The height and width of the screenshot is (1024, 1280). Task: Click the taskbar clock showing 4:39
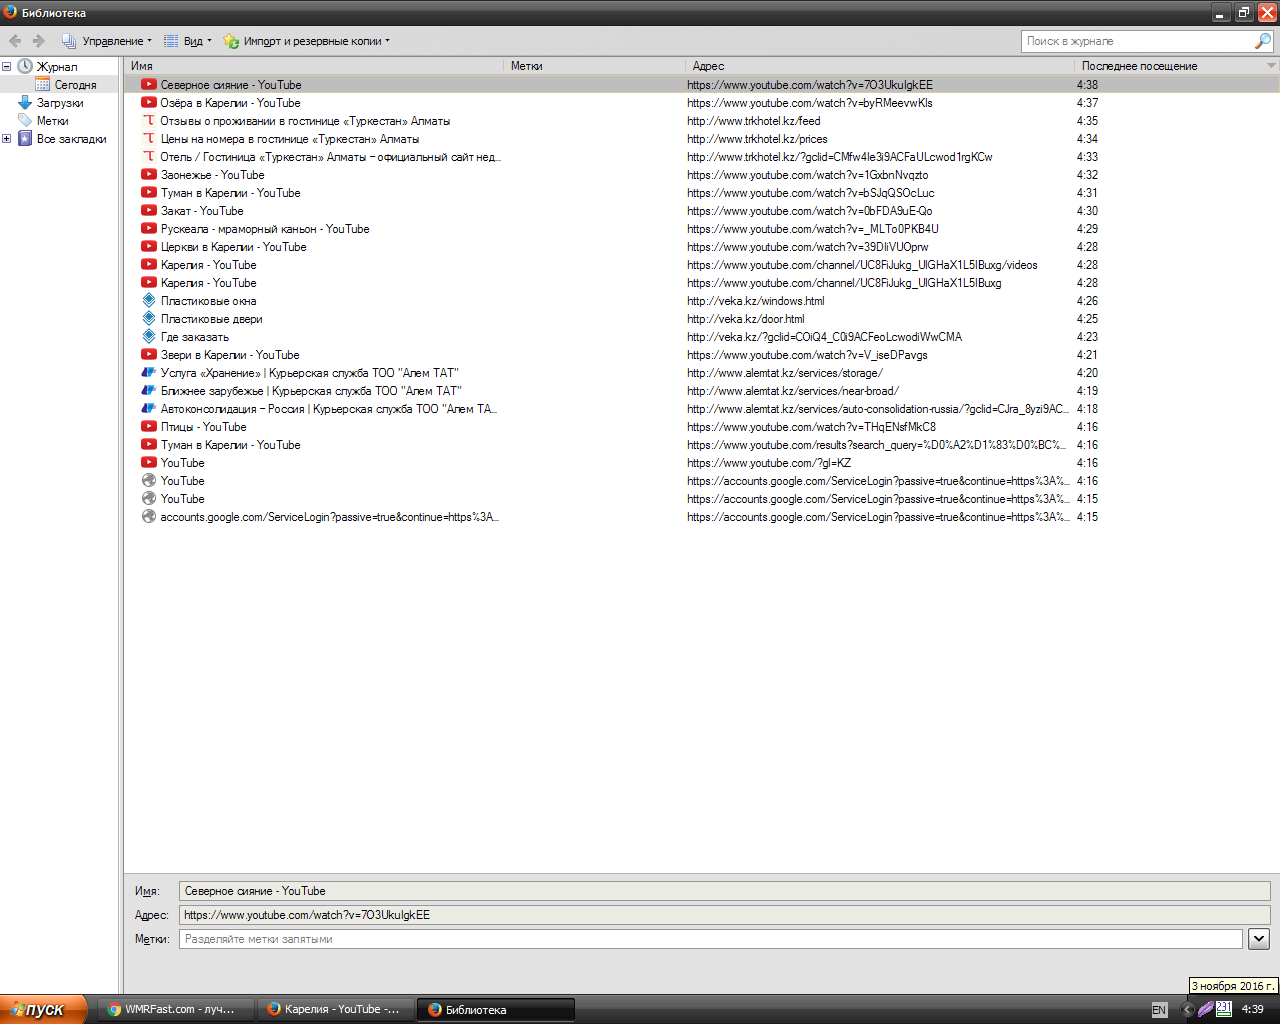click(x=1252, y=1010)
